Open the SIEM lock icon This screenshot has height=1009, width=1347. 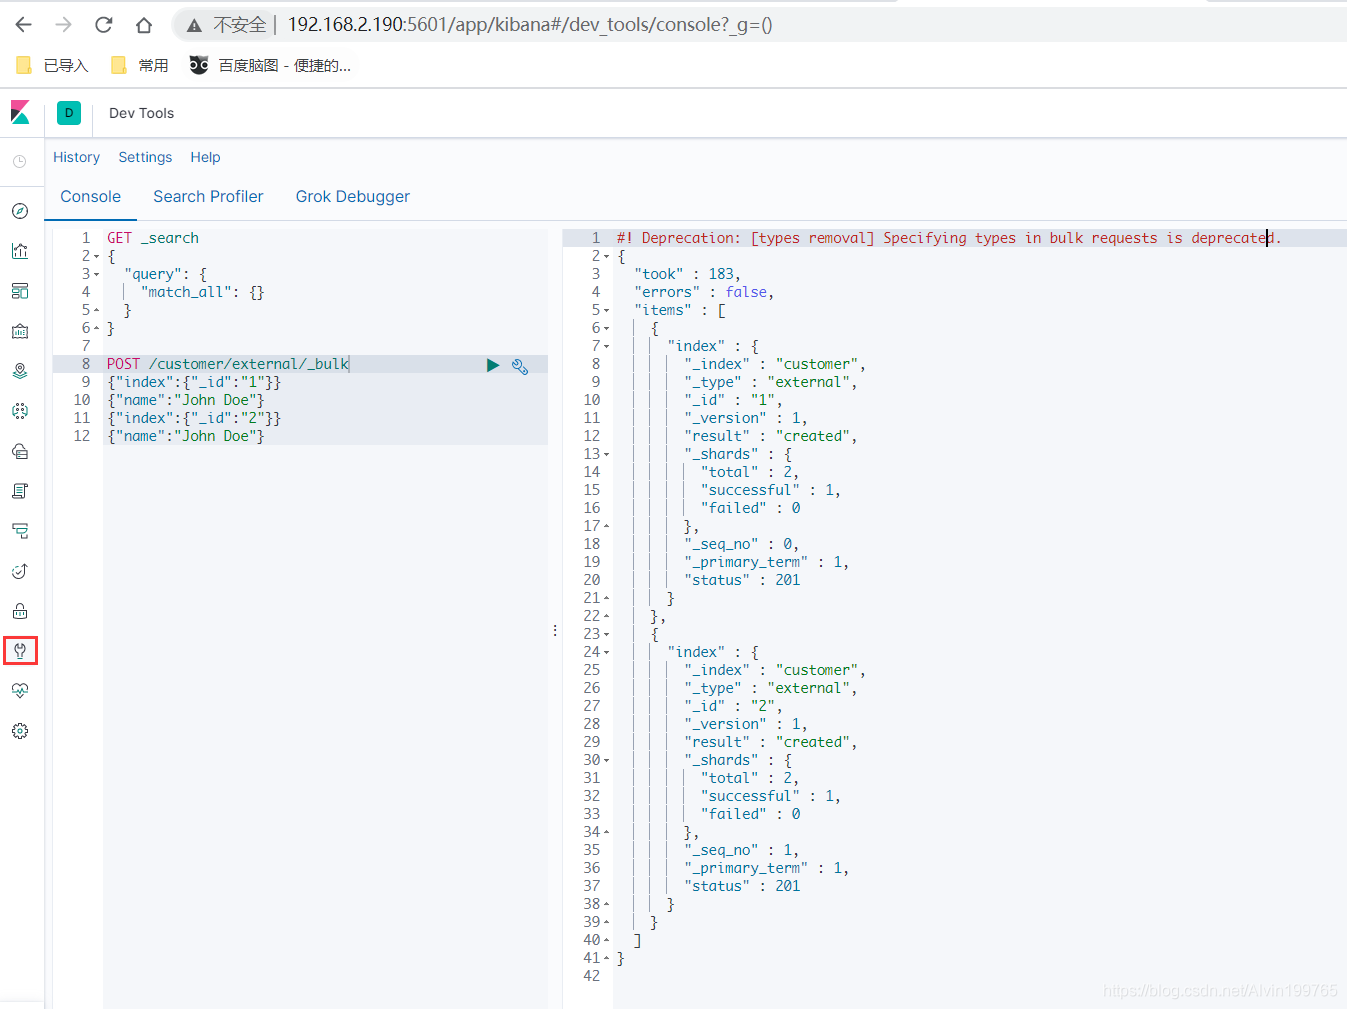pos(20,611)
